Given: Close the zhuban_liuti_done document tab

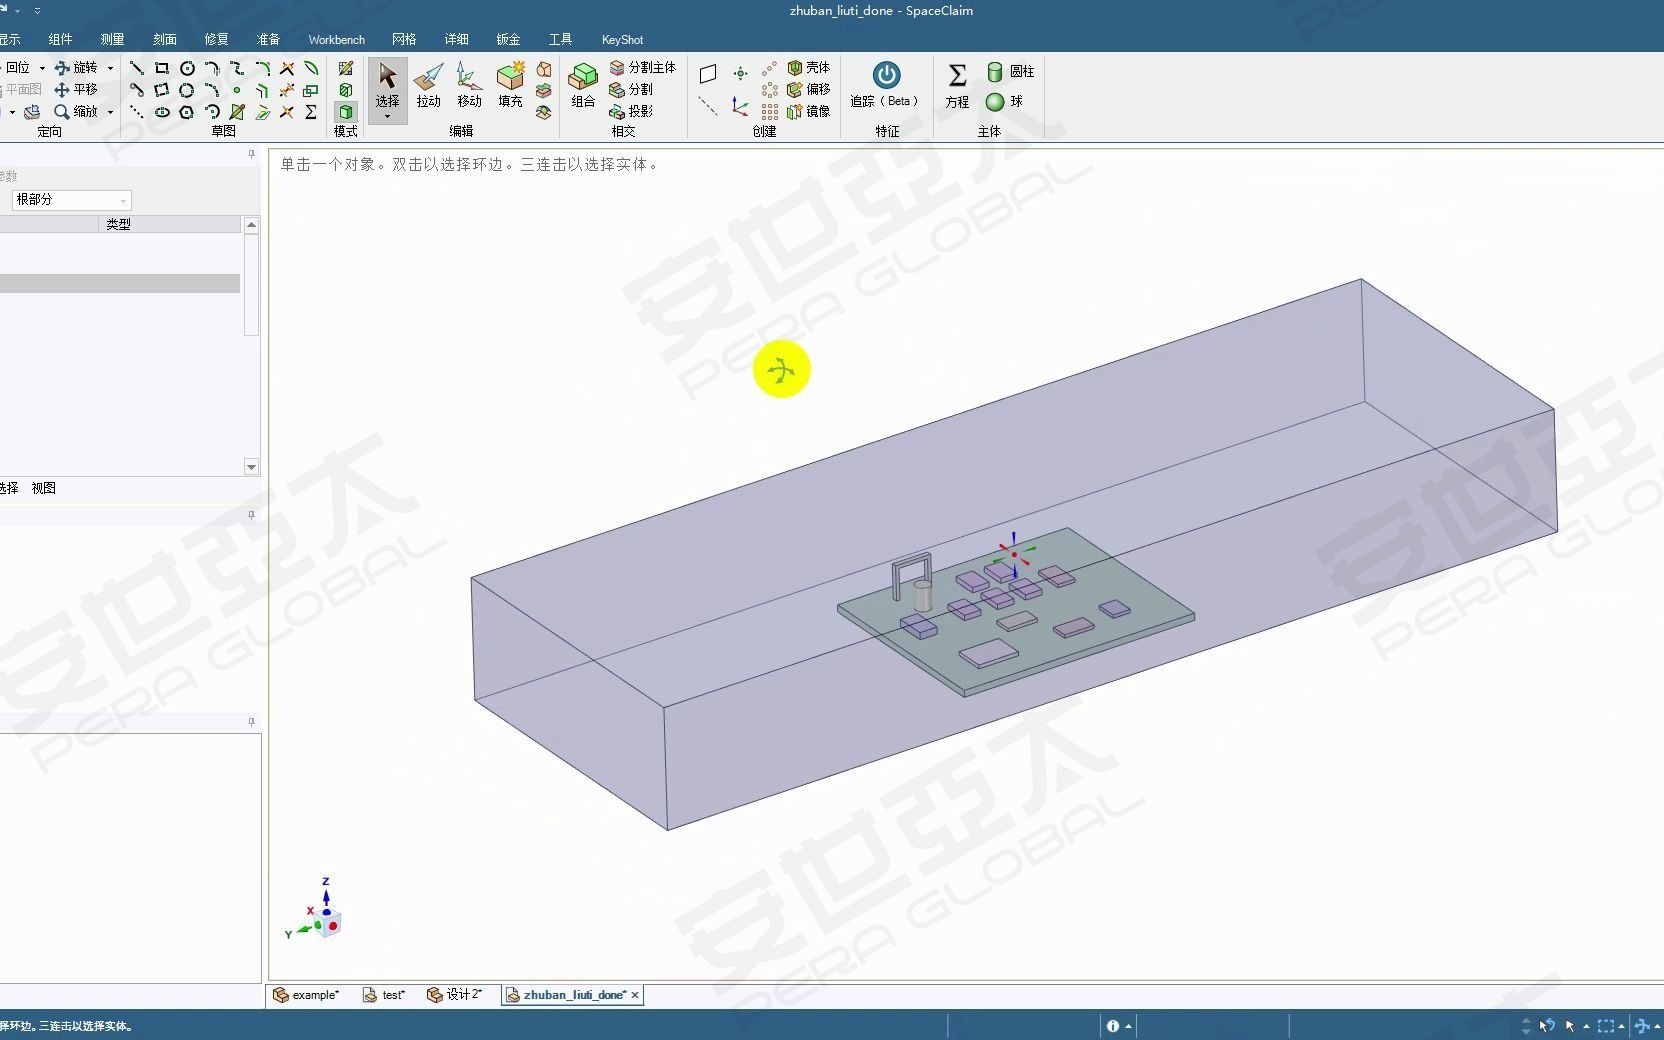Looking at the screenshot, I should coord(635,995).
